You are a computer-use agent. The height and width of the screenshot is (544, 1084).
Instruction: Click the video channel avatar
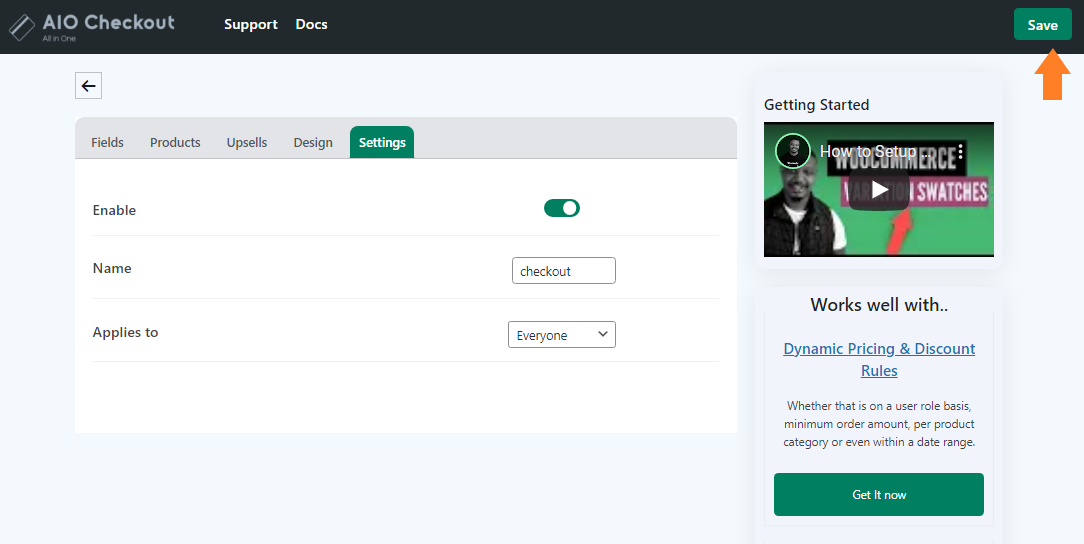pyautogui.click(x=792, y=151)
